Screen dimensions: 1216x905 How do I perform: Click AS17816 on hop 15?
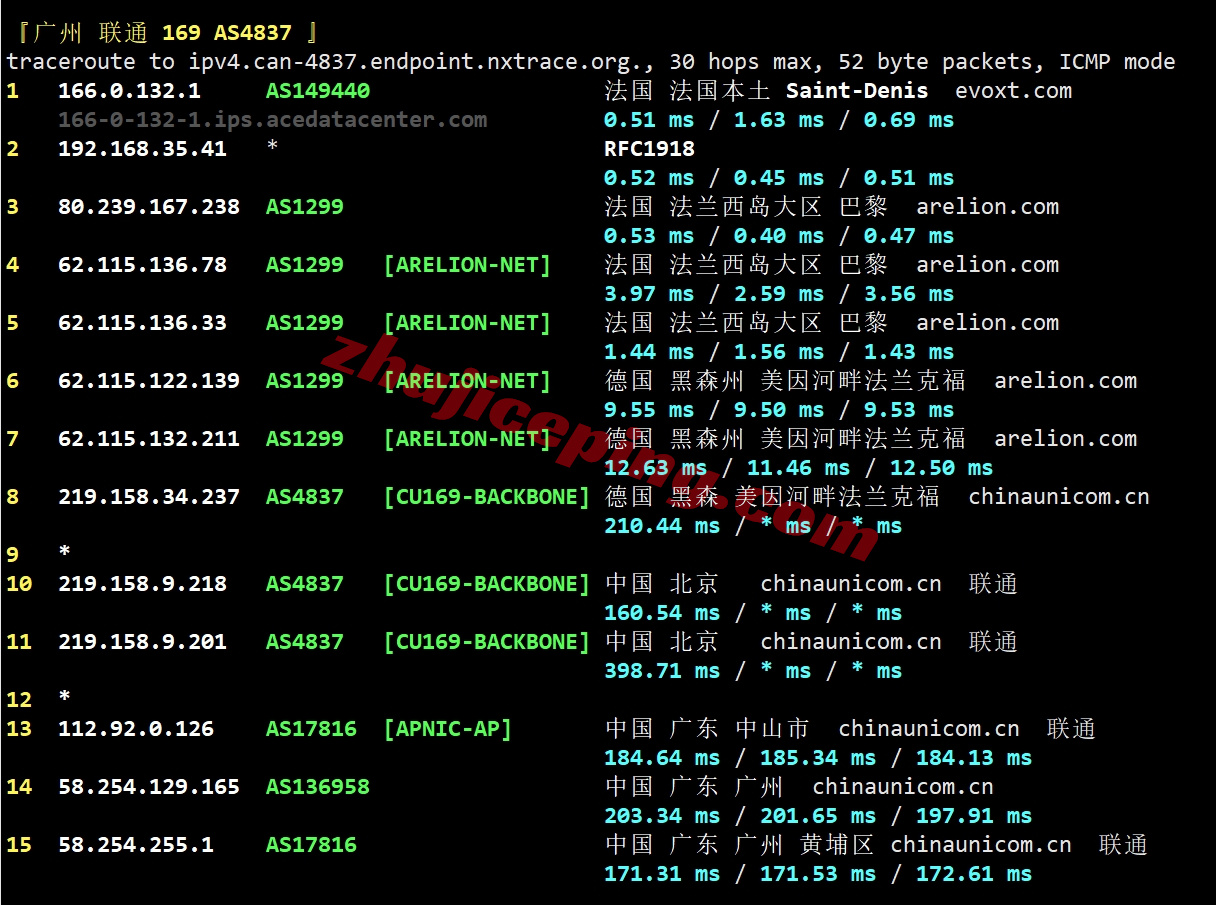coord(311,845)
